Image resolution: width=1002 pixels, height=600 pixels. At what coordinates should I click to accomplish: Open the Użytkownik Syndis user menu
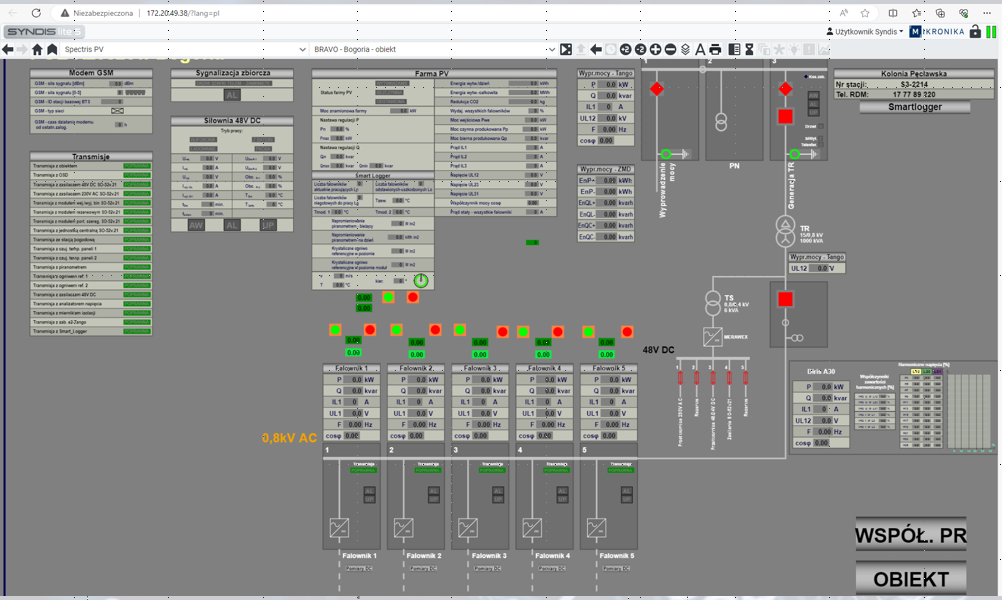pos(865,31)
